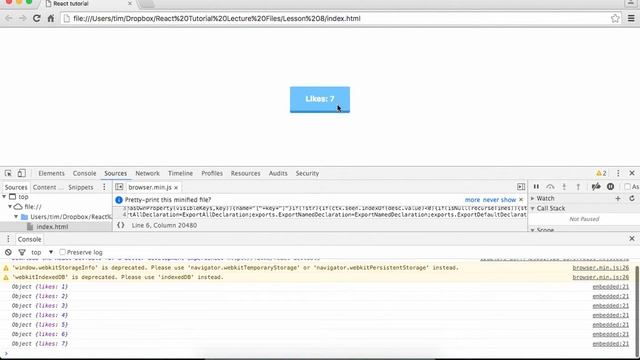The height and width of the screenshot is (360, 640).
Task: Close the browser.min.js file tab
Action: (176, 187)
